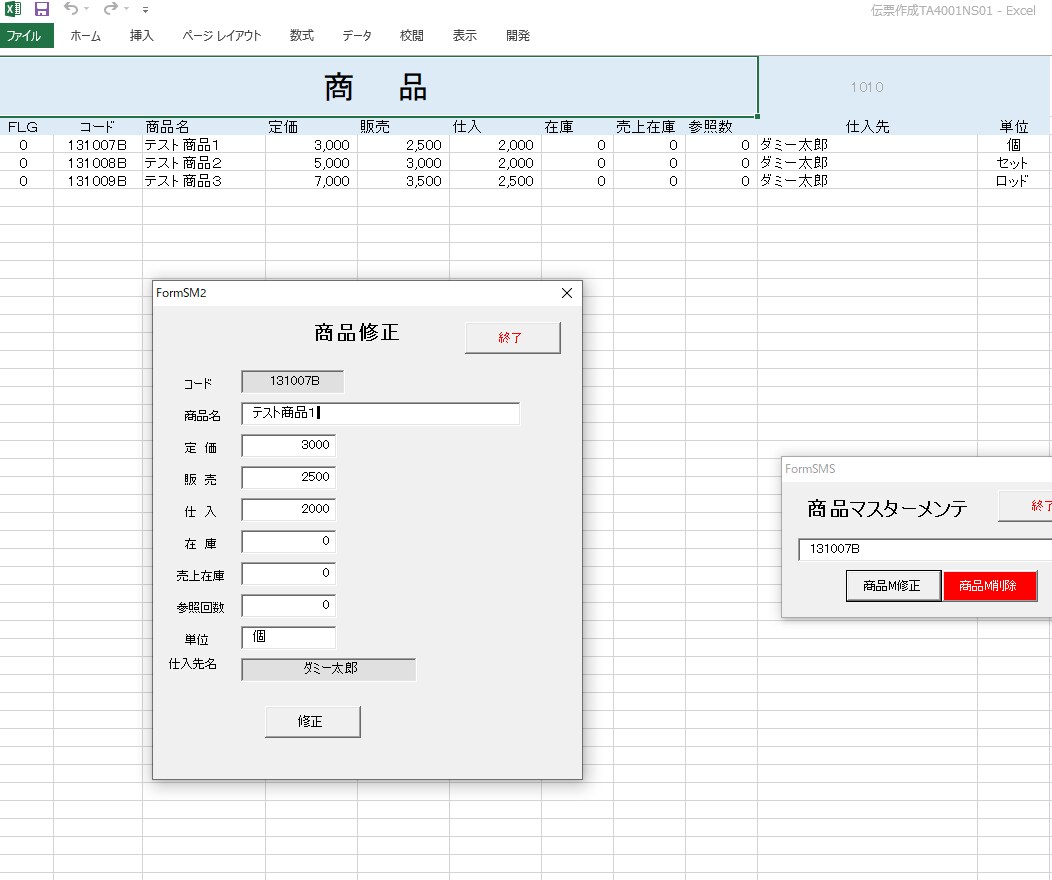Open the Redo history dropdown arrow
1052x880 pixels.
pyautogui.click(x=127, y=9)
